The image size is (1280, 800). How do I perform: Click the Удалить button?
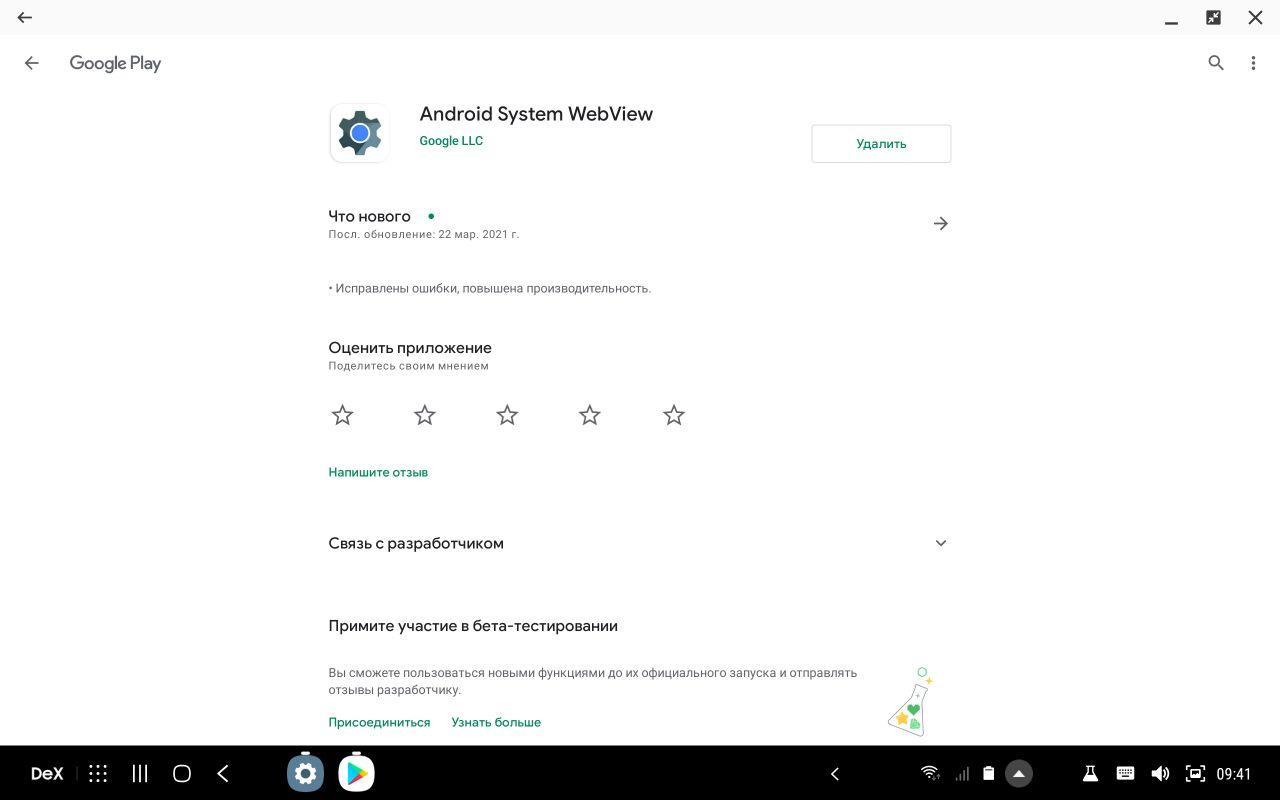[881, 144]
